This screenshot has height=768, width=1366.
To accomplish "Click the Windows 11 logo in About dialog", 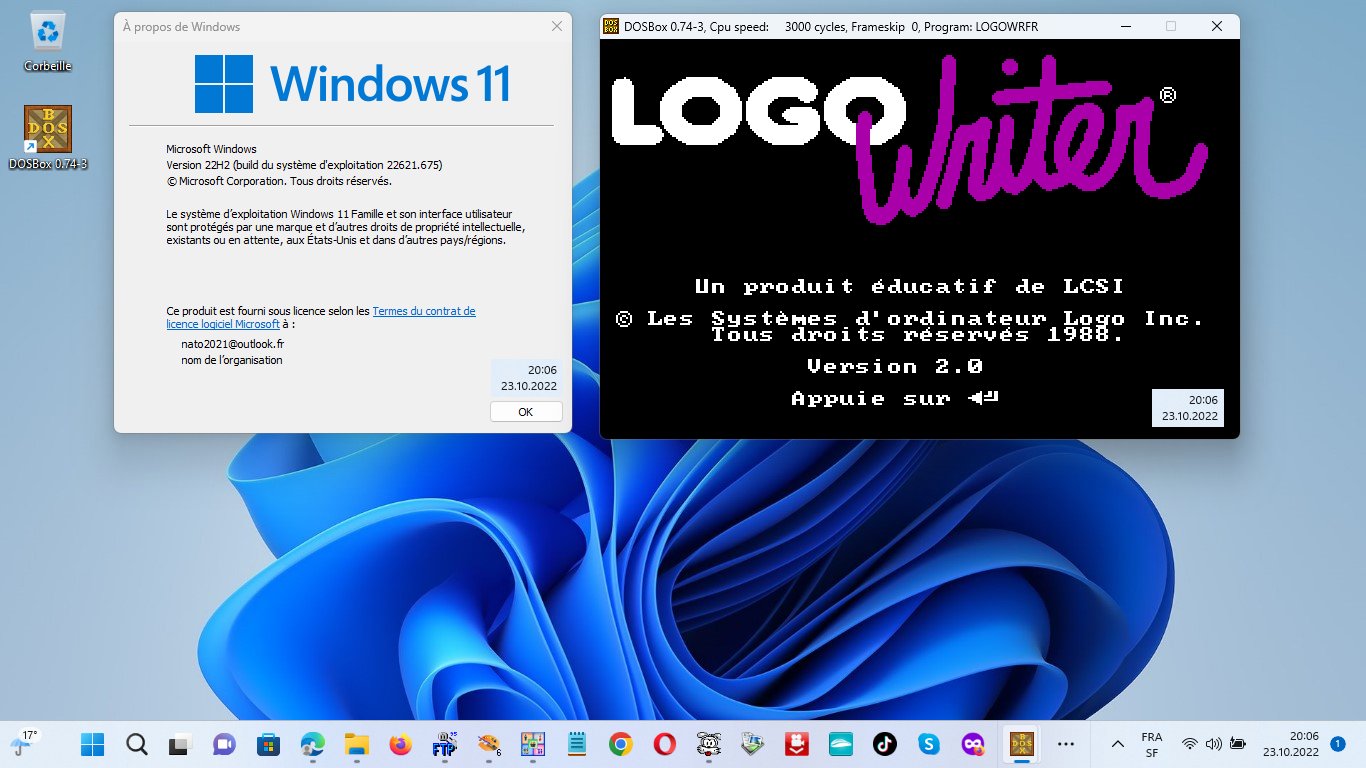I will (x=353, y=83).
